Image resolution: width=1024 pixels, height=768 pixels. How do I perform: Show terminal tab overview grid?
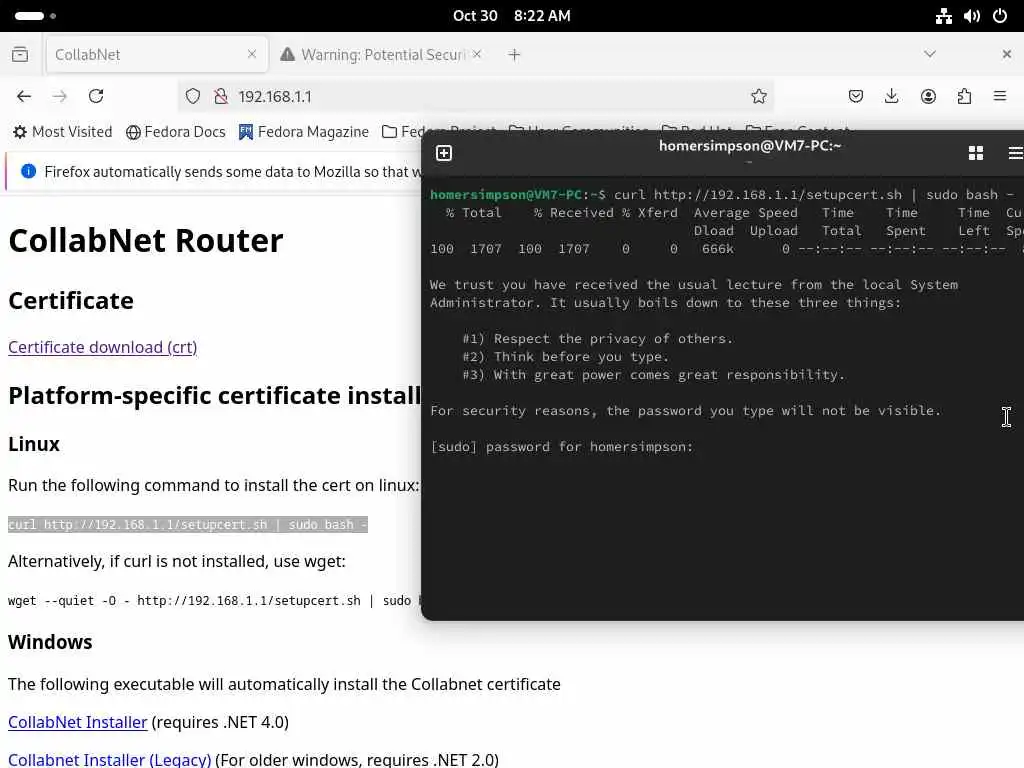976,153
